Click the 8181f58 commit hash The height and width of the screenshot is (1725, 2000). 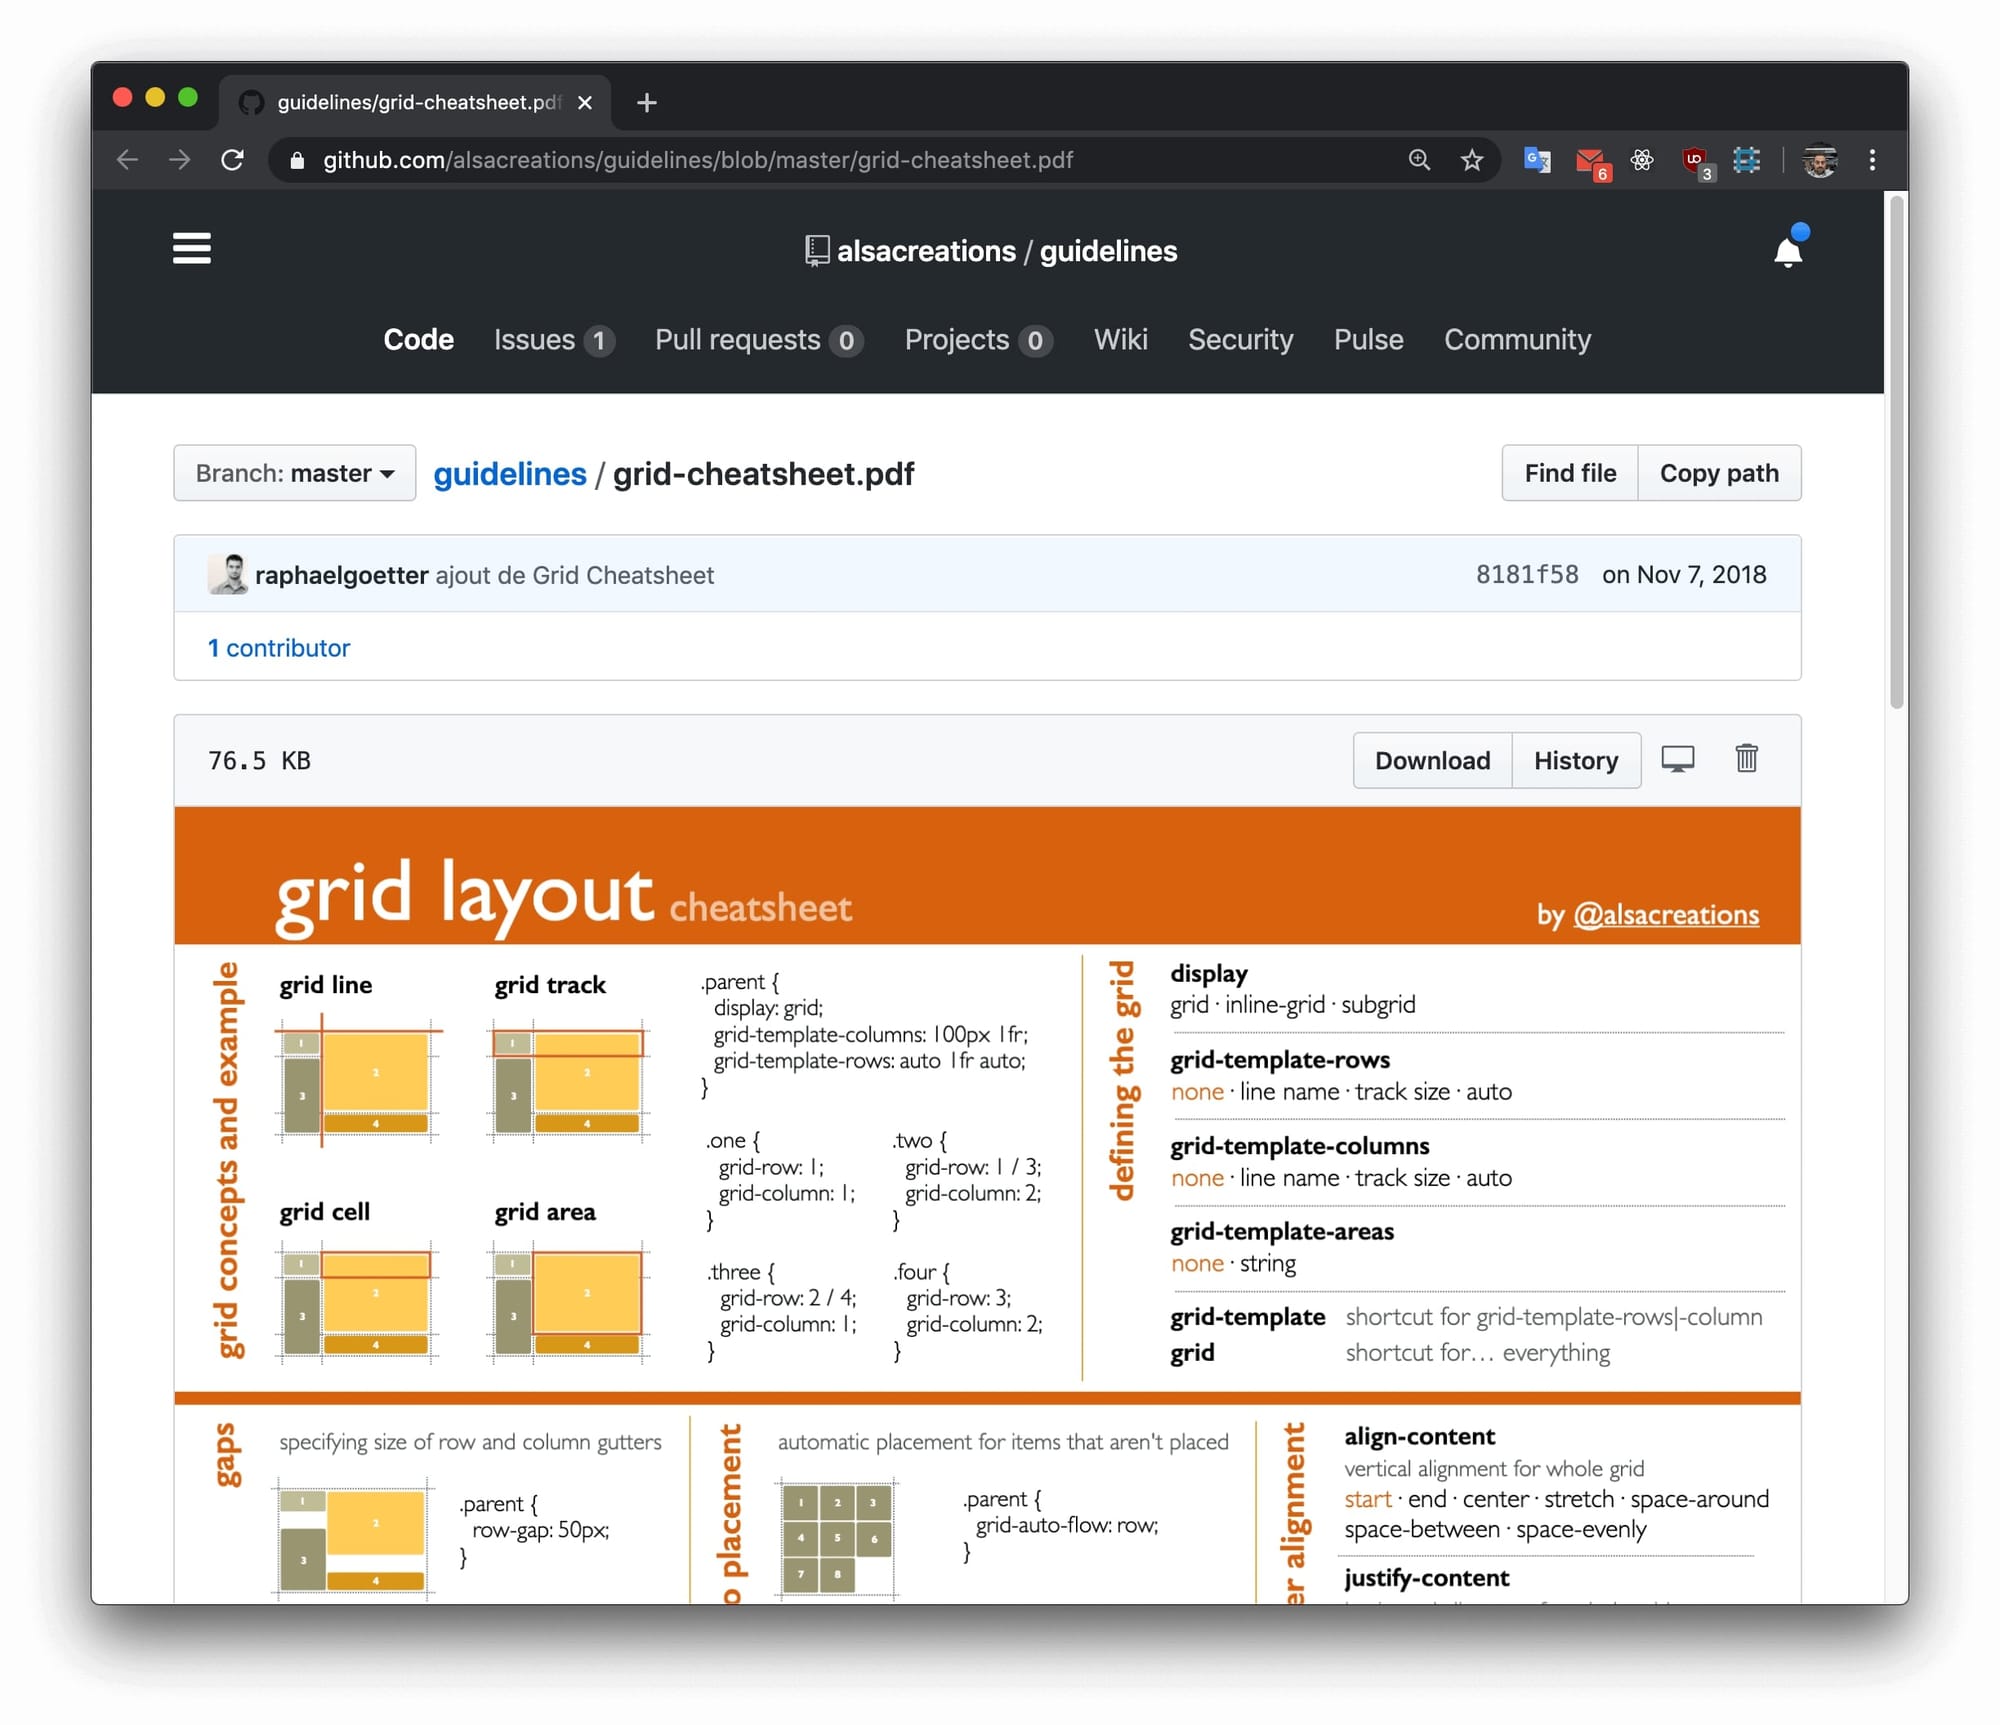coord(1526,575)
